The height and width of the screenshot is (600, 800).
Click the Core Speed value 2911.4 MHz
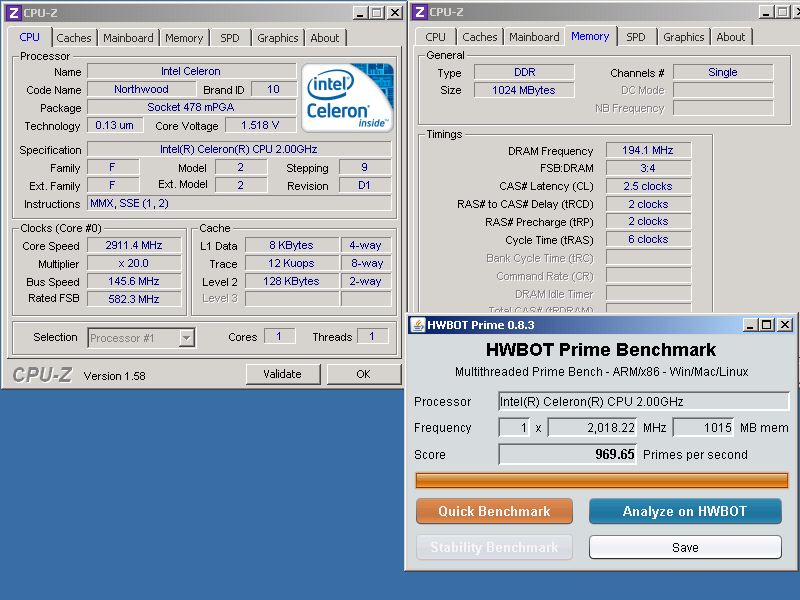click(x=134, y=245)
